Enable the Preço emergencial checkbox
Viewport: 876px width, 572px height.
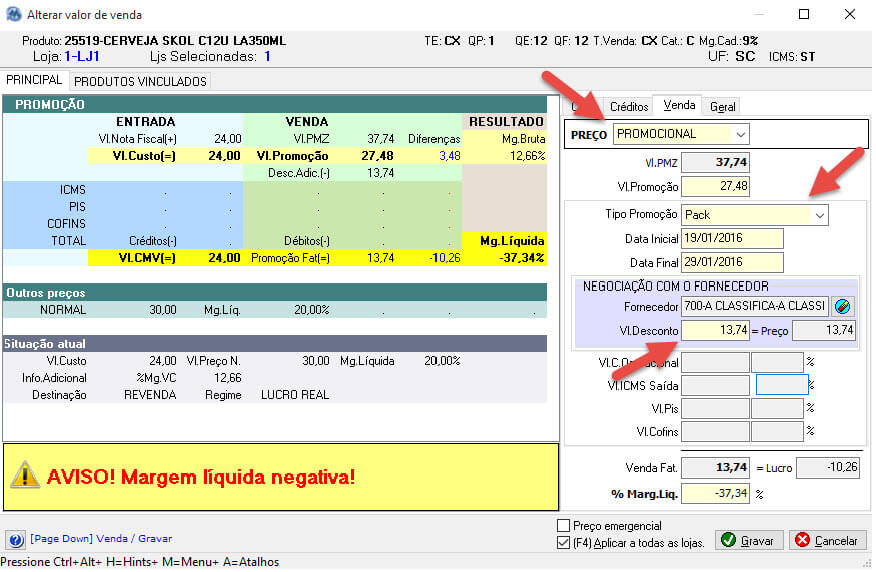(564, 526)
